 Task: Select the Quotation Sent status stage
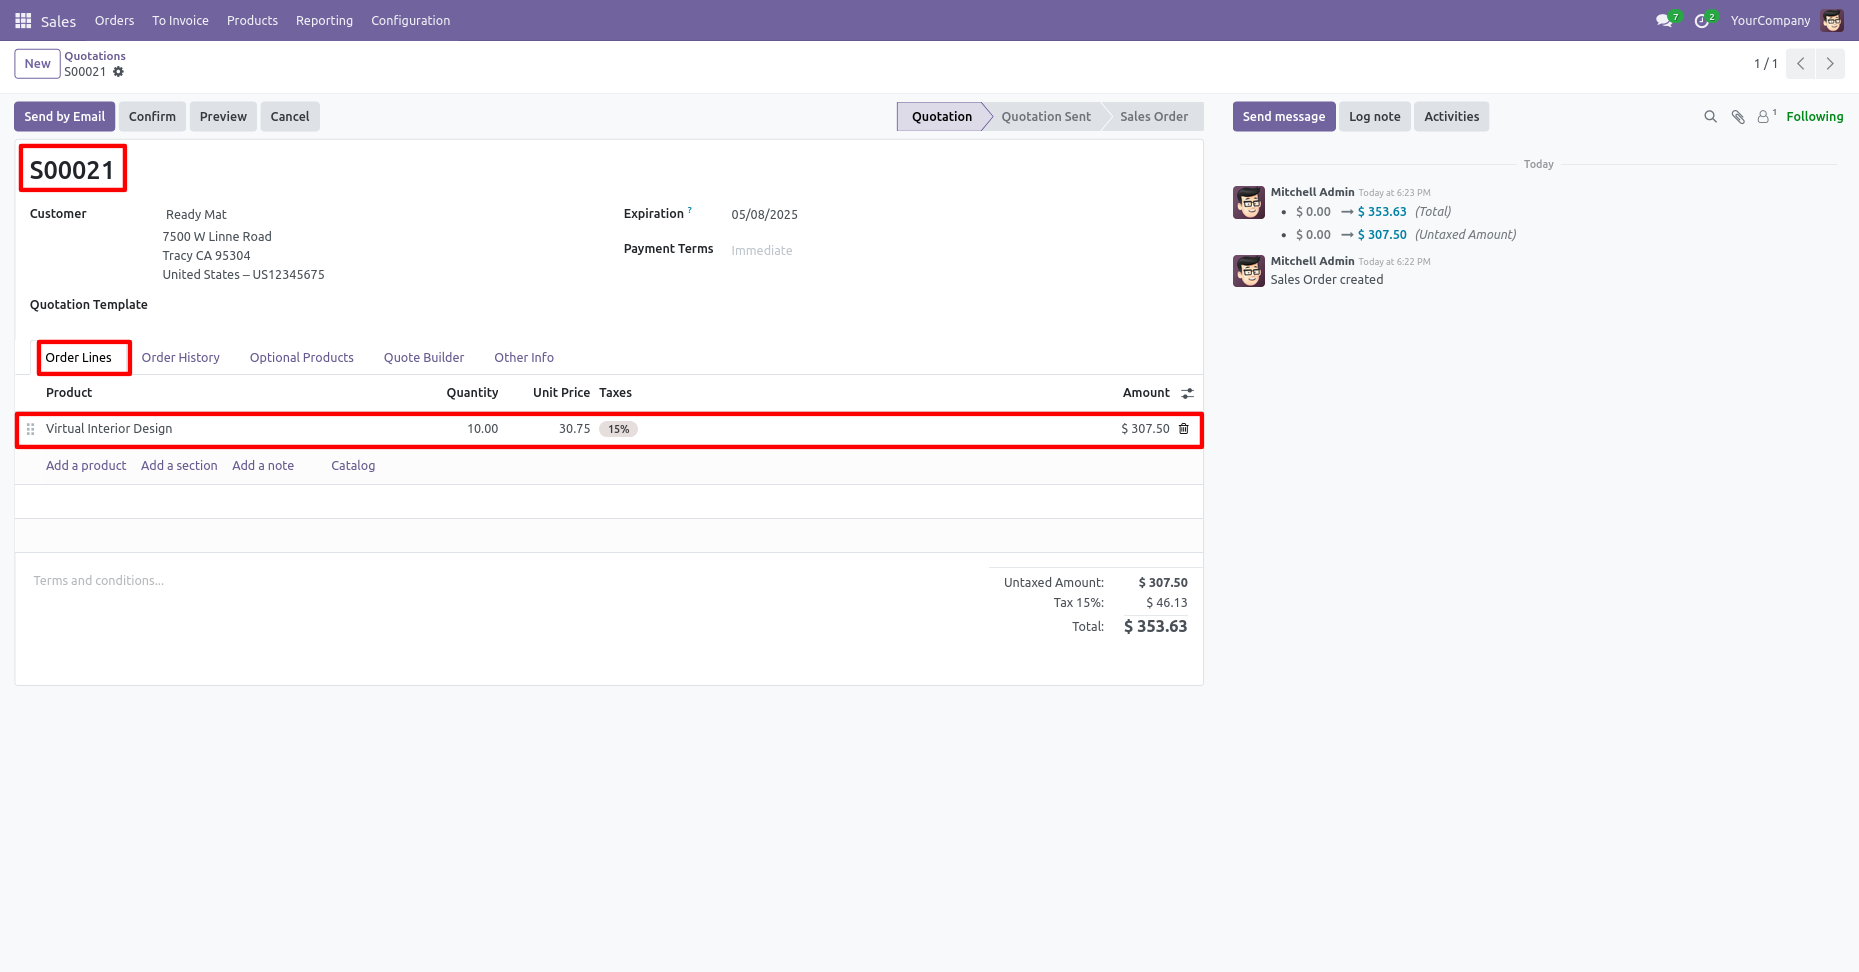[x=1046, y=117]
